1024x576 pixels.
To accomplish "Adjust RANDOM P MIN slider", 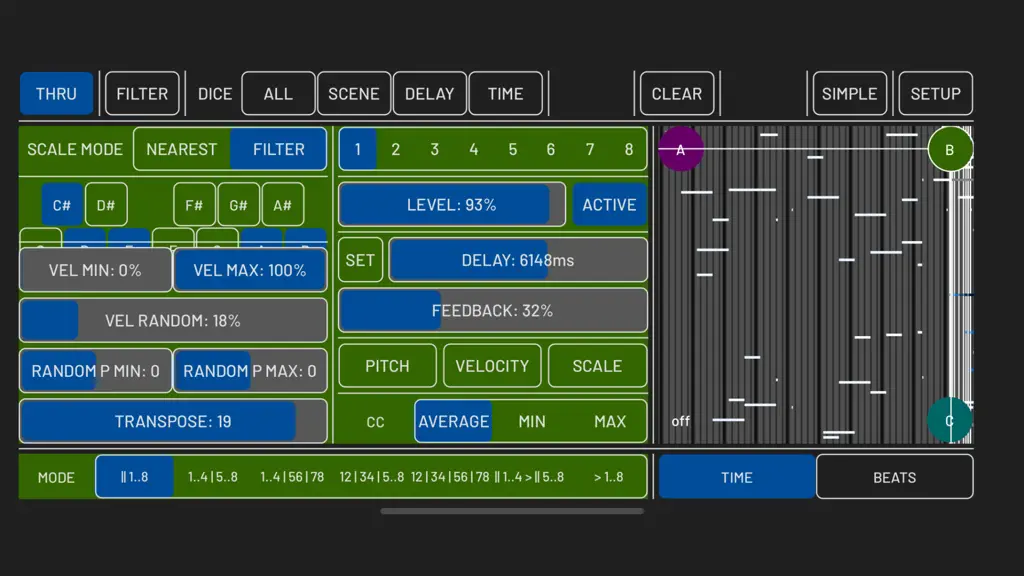I will 95,371.
